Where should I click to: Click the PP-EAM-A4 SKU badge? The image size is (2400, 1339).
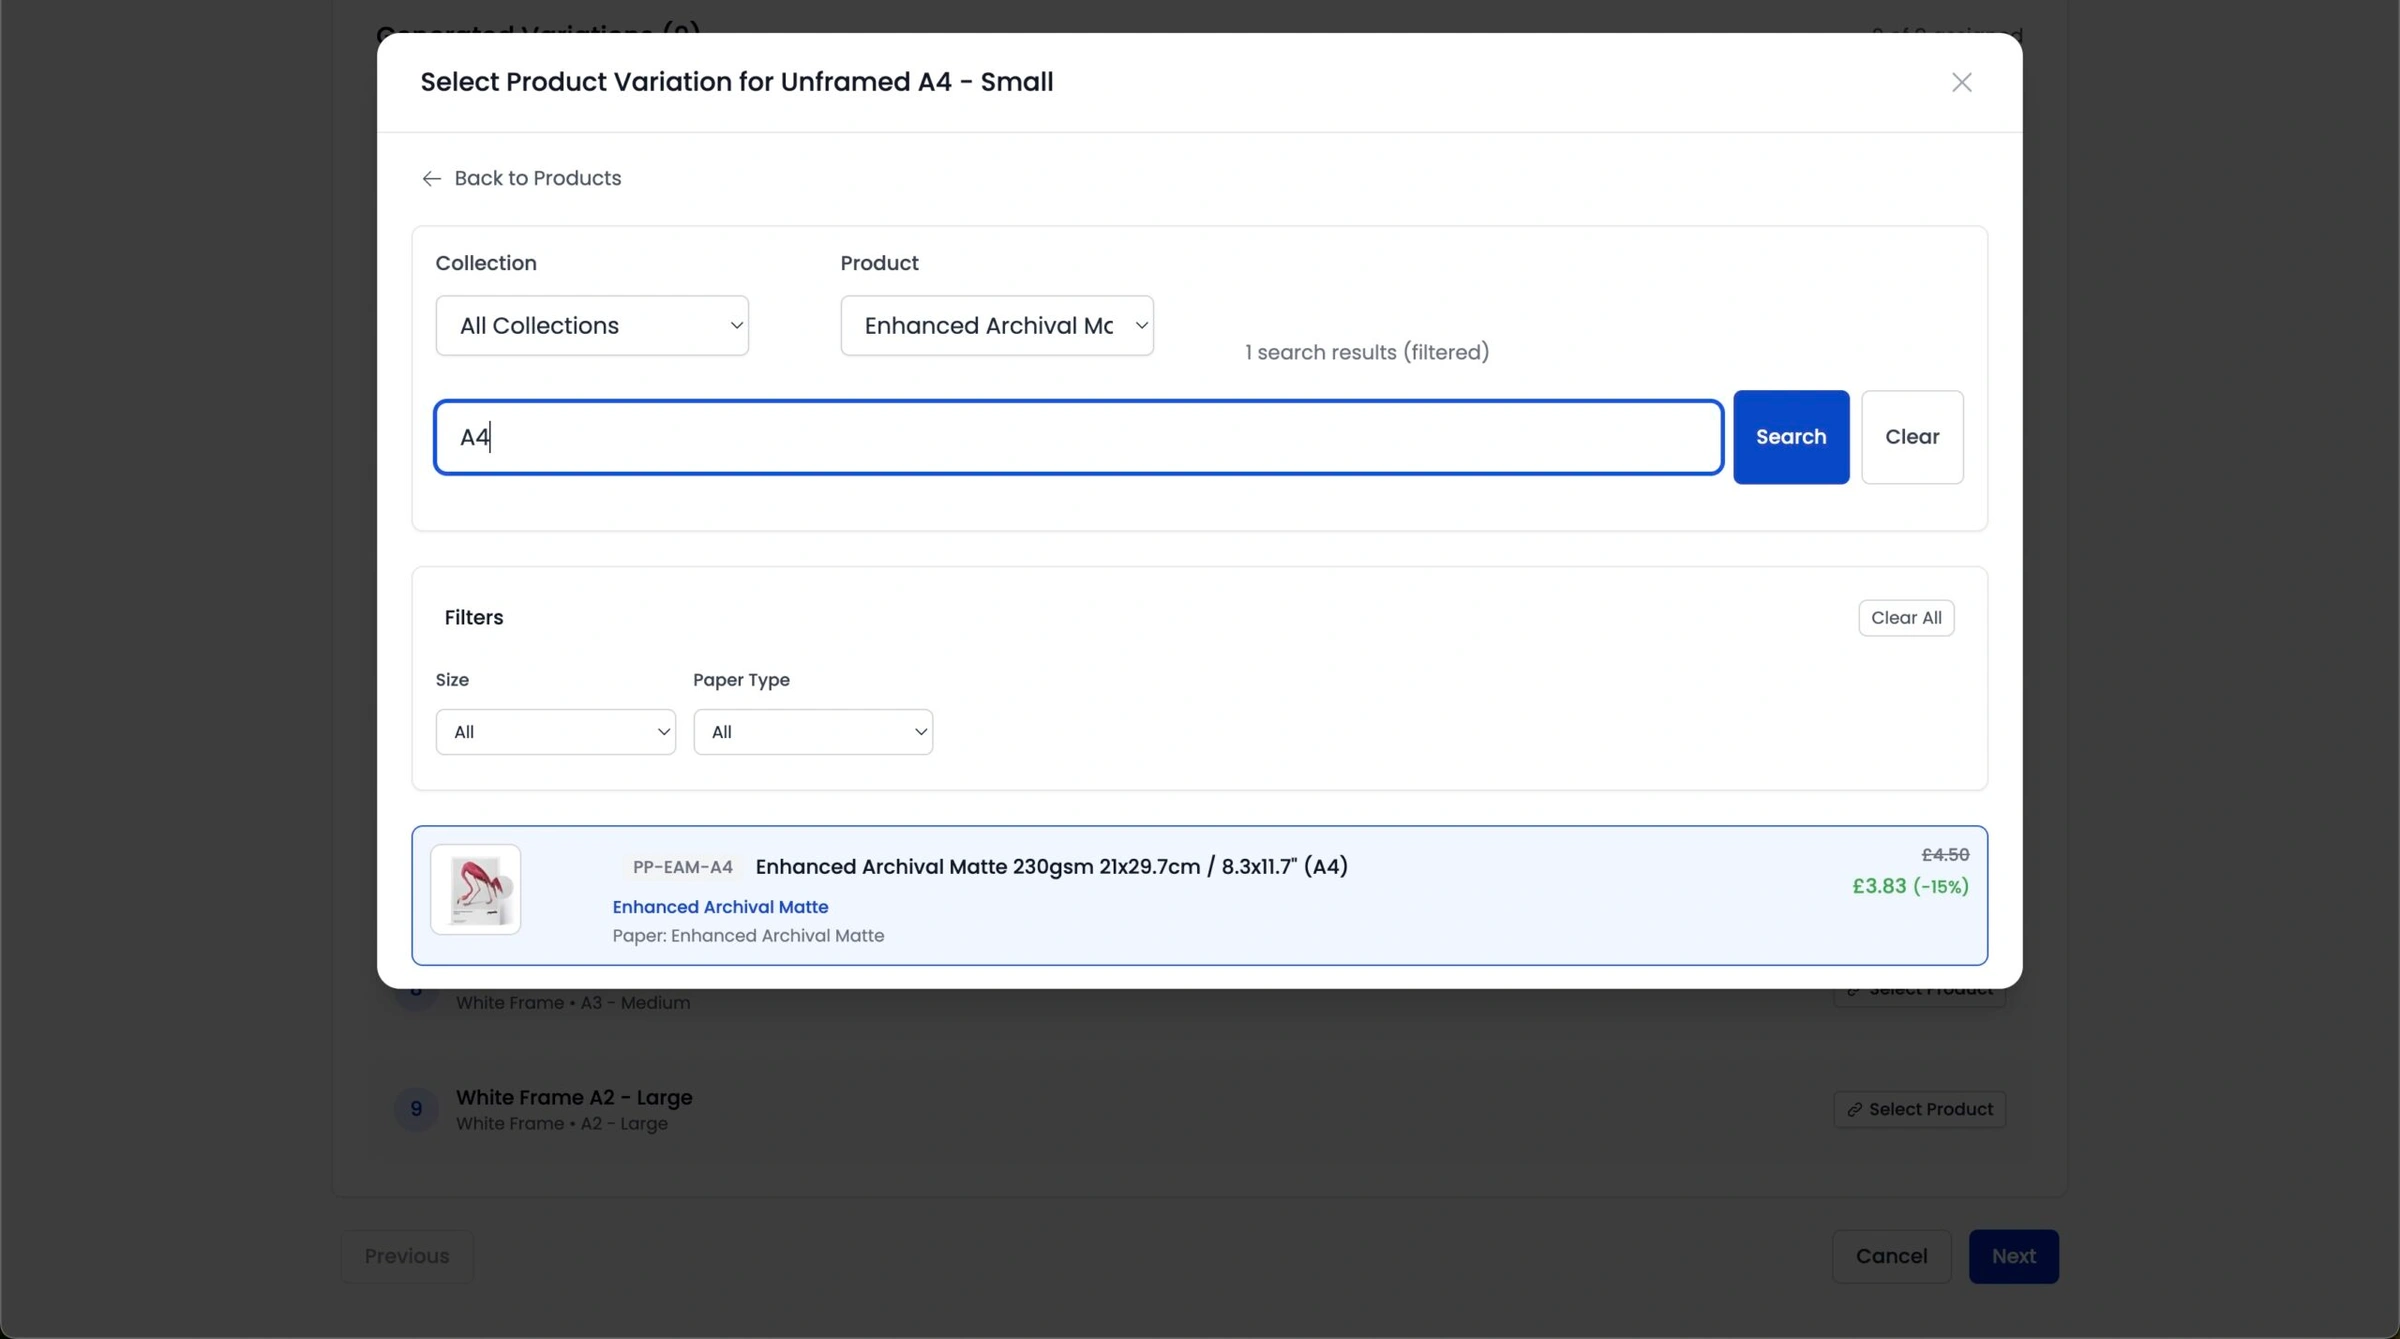(x=682, y=867)
